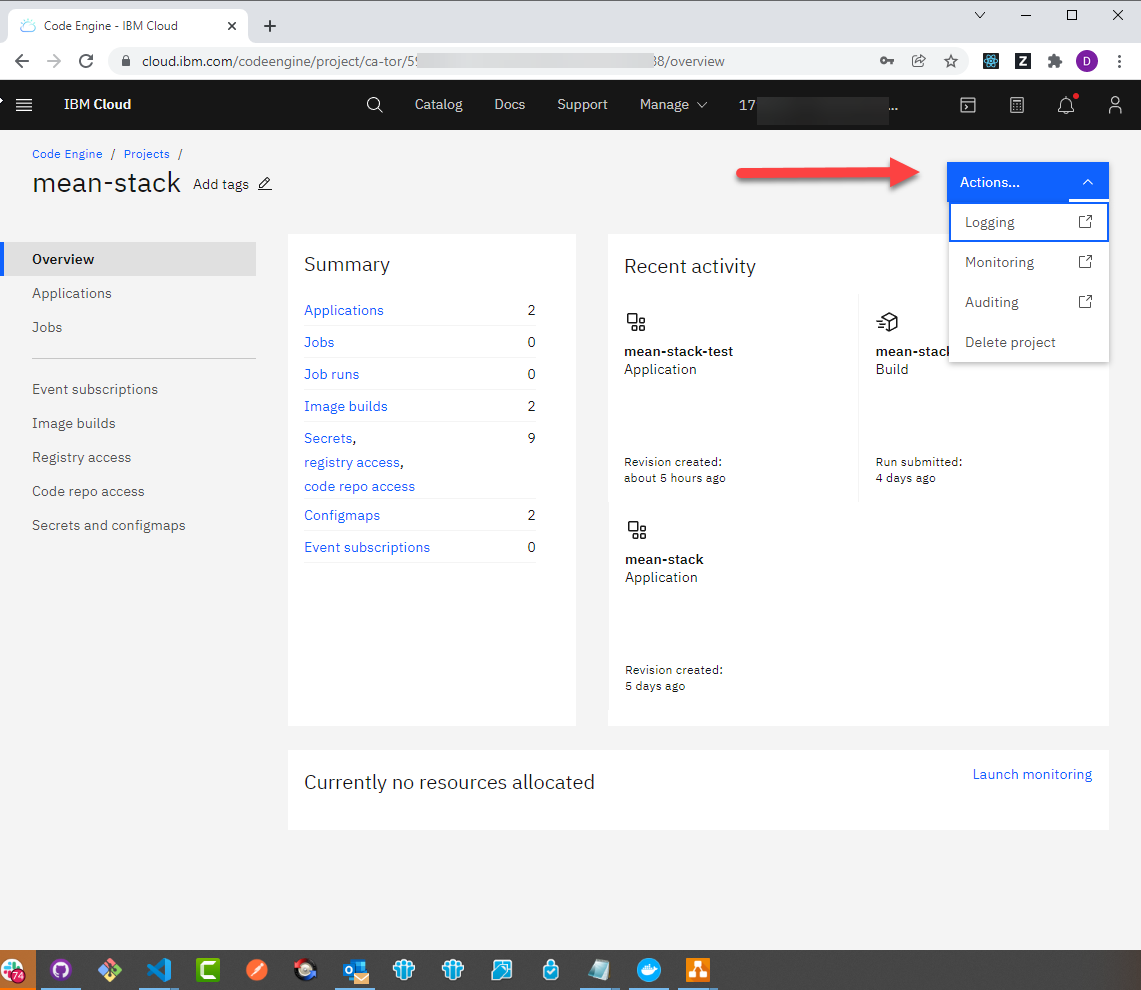Click the Code Engine breadcrumb link

pos(67,154)
